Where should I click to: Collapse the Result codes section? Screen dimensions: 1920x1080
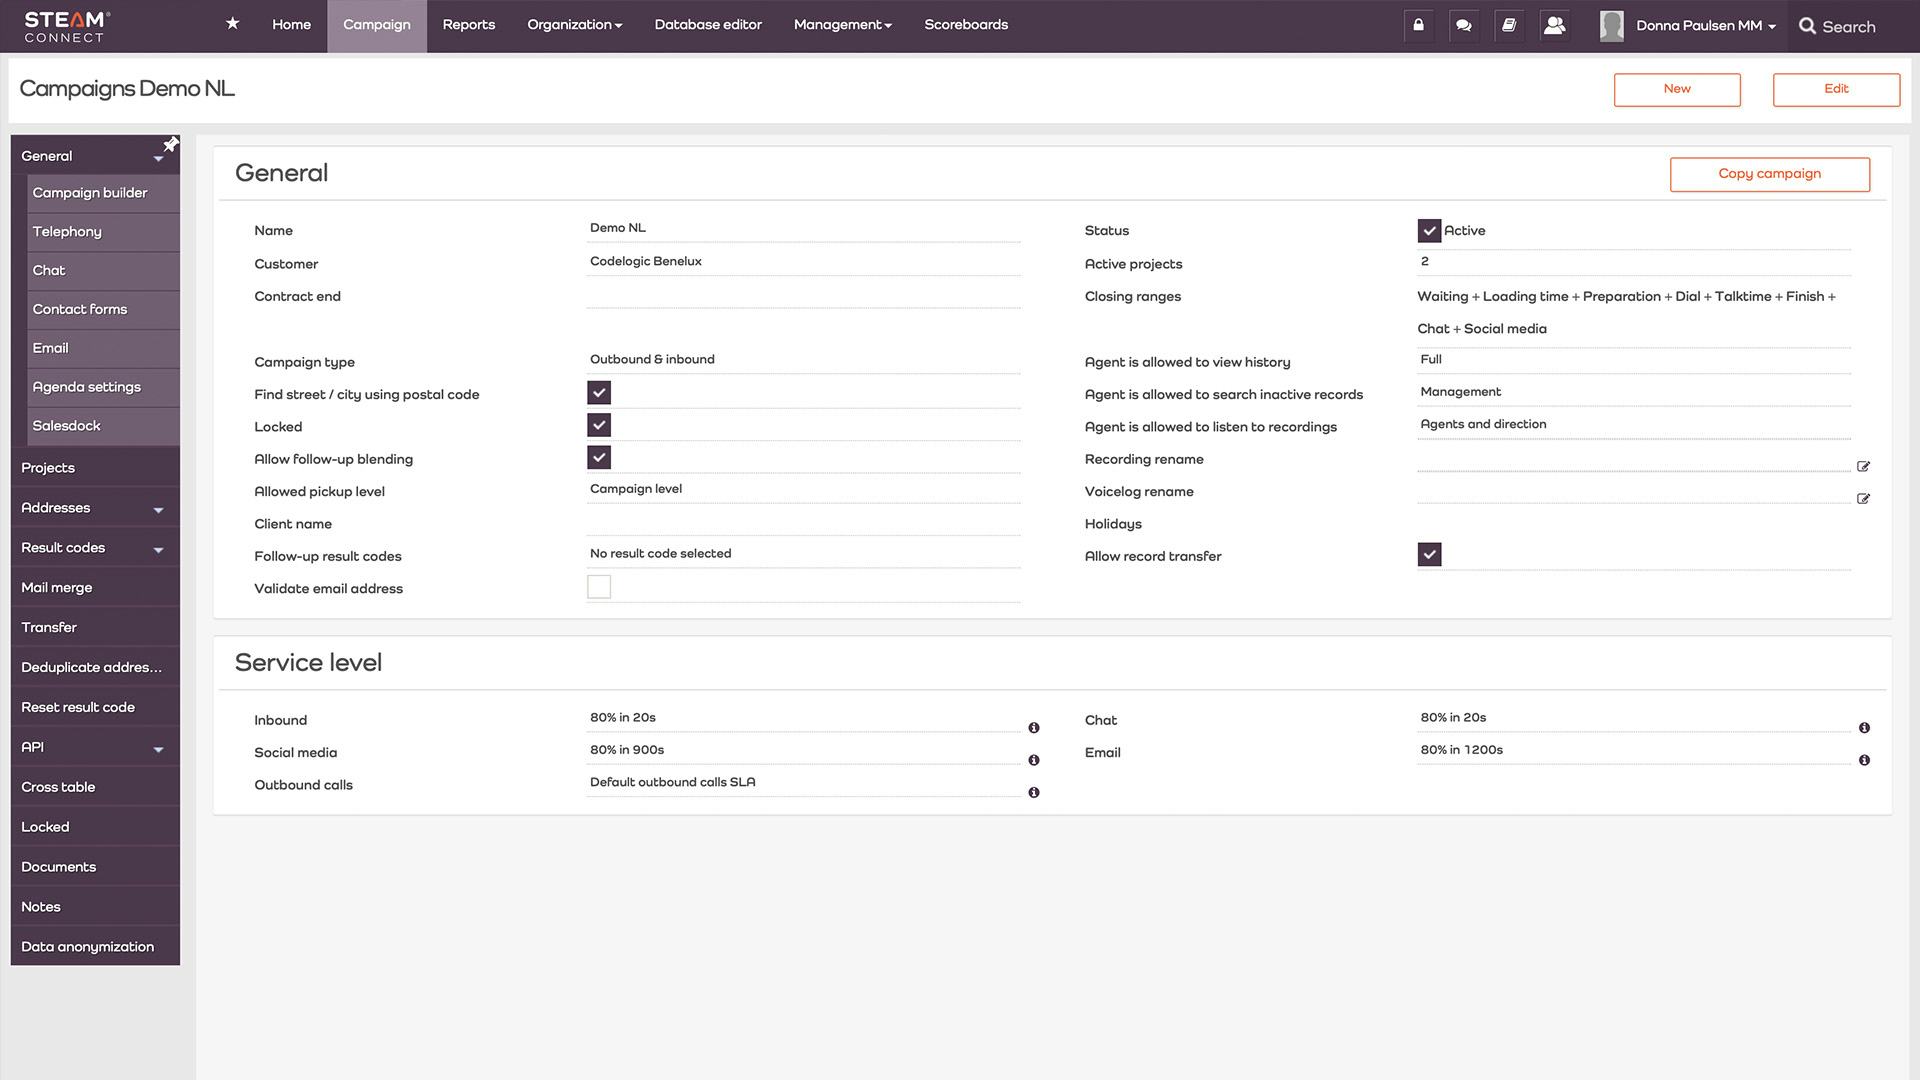click(x=157, y=549)
